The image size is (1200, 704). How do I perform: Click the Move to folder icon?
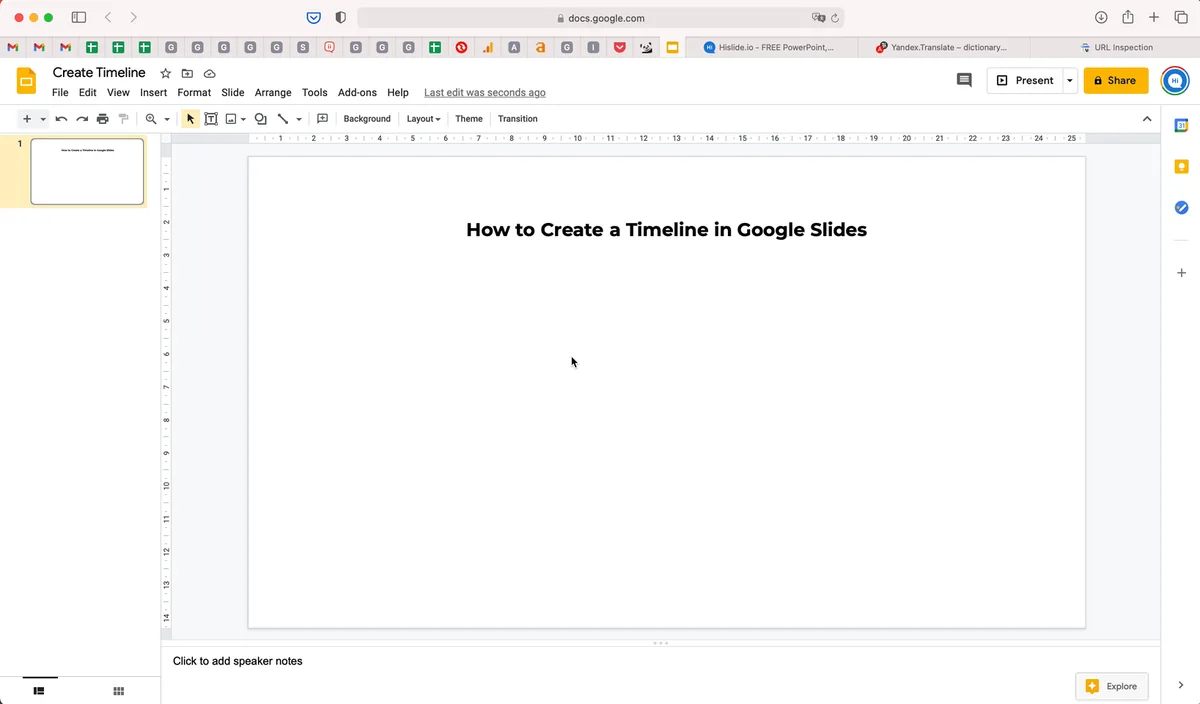tap(187, 74)
